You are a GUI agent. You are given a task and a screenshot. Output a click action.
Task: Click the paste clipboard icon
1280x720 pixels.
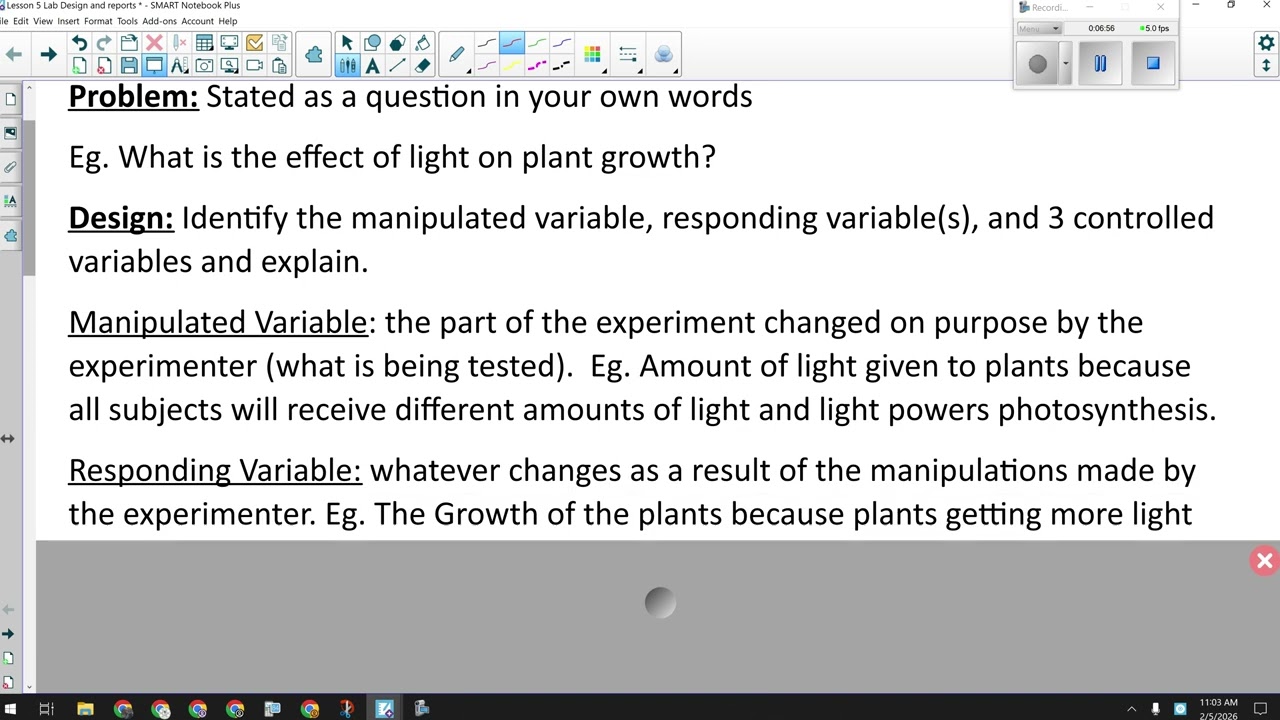click(279, 66)
